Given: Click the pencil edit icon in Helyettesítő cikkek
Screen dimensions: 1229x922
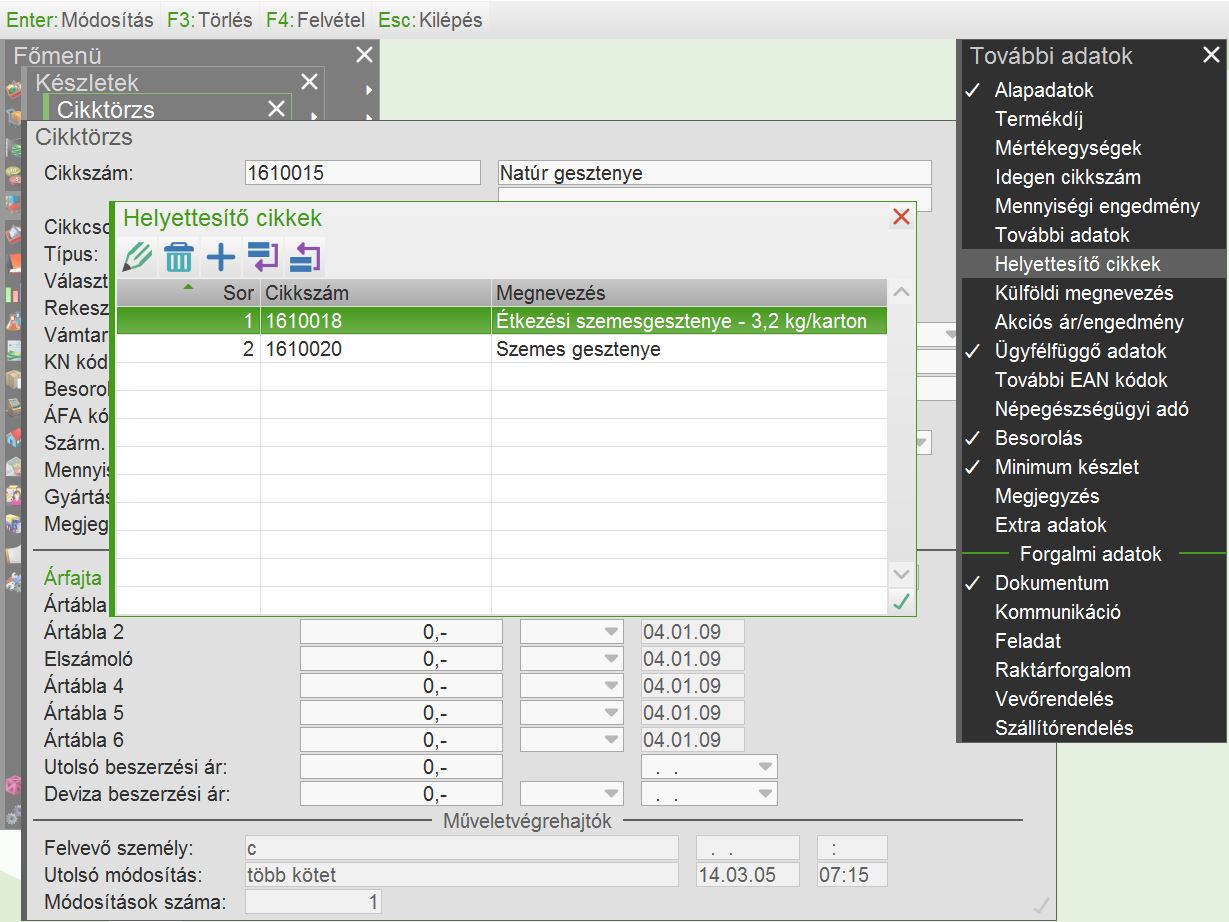Looking at the screenshot, I should [x=137, y=258].
